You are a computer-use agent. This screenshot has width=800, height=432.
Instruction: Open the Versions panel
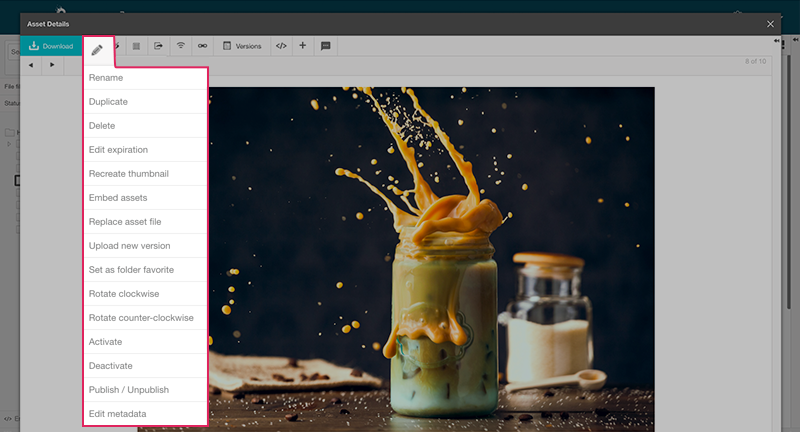click(x=242, y=46)
